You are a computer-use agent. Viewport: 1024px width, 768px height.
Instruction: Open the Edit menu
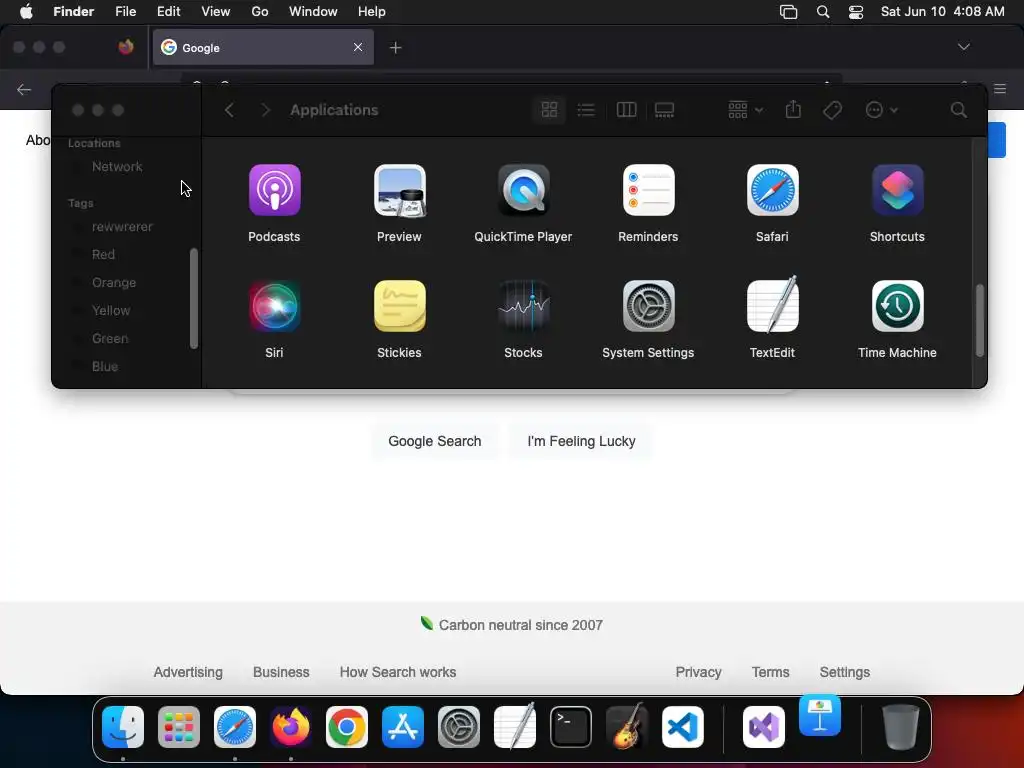[x=168, y=12]
